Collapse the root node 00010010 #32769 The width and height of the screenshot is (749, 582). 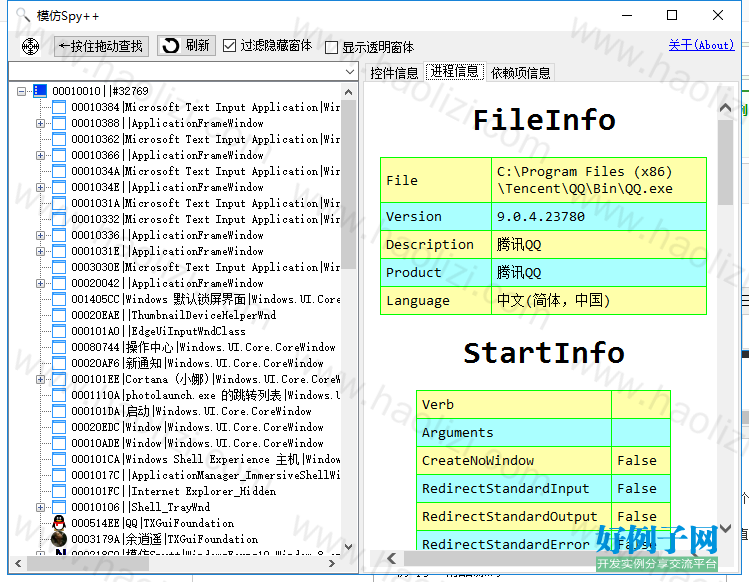pyautogui.click(x=21, y=91)
